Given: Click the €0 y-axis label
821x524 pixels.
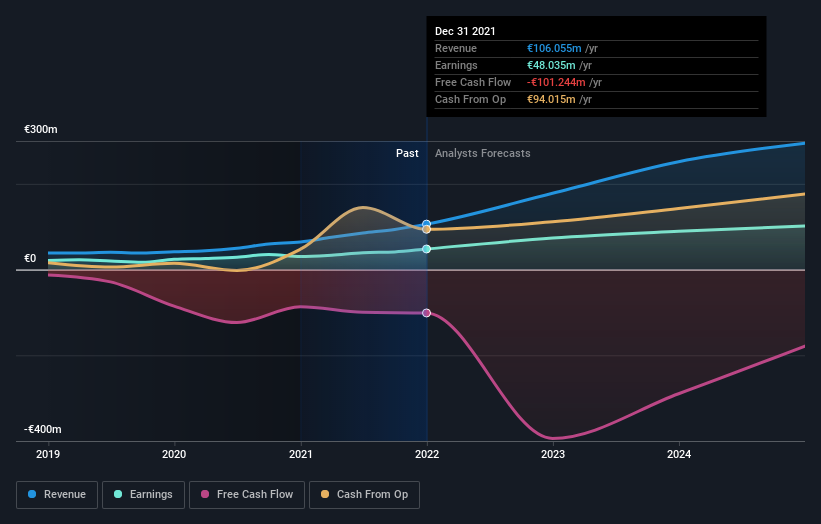Looking at the screenshot, I should click(x=30, y=259).
